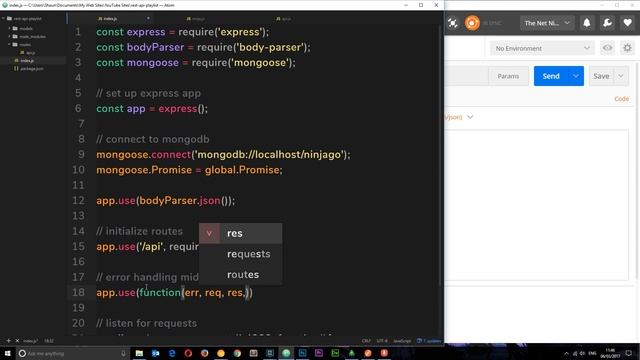The image size is (640, 360).
Task: Close the index.js tab modified dot
Action: pyautogui.click(x=148, y=18)
